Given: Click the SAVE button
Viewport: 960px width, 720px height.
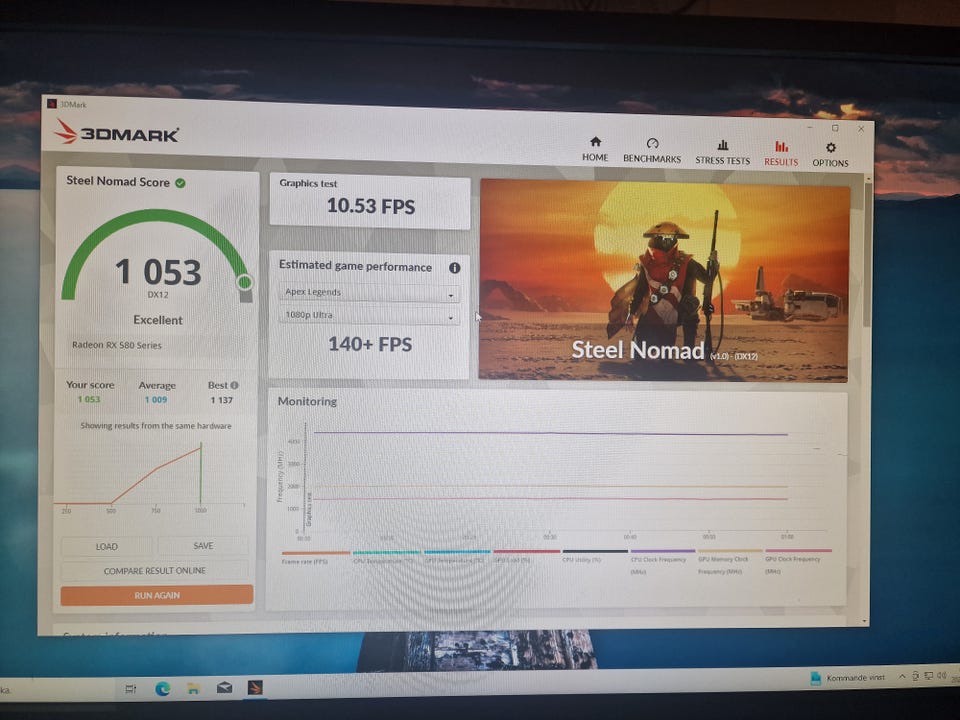Looking at the screenshot, I should 203,546.
